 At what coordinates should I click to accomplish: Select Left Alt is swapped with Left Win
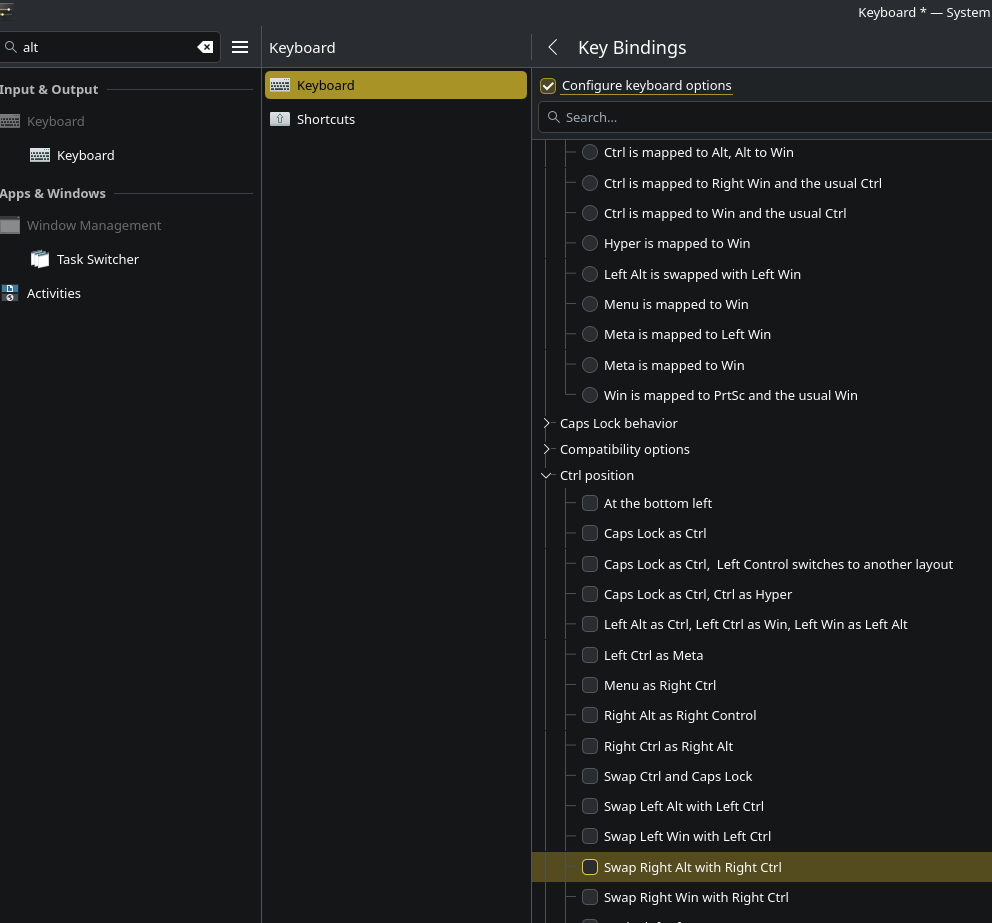tap(590, 274)
